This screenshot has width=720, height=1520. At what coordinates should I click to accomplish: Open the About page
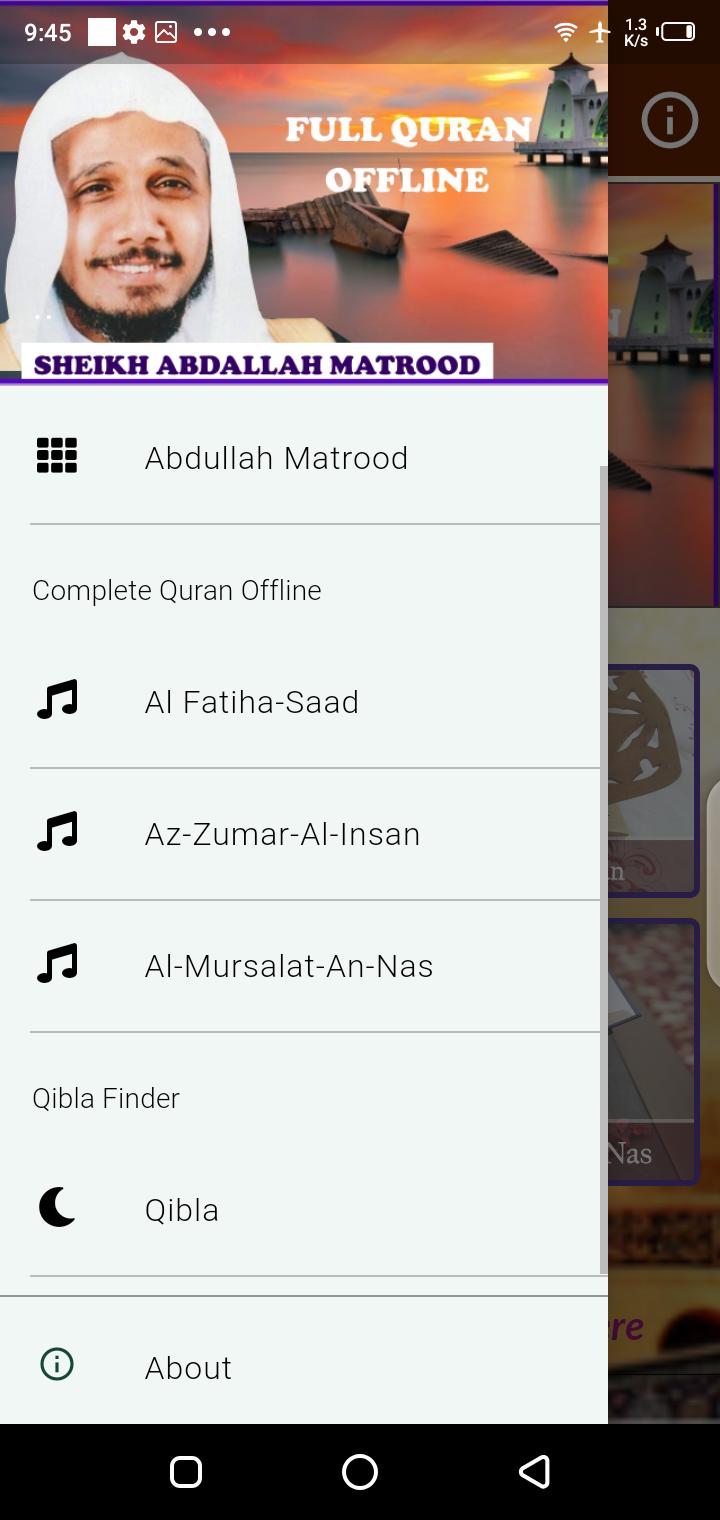pyautogui.click(x=188, y=1367)
